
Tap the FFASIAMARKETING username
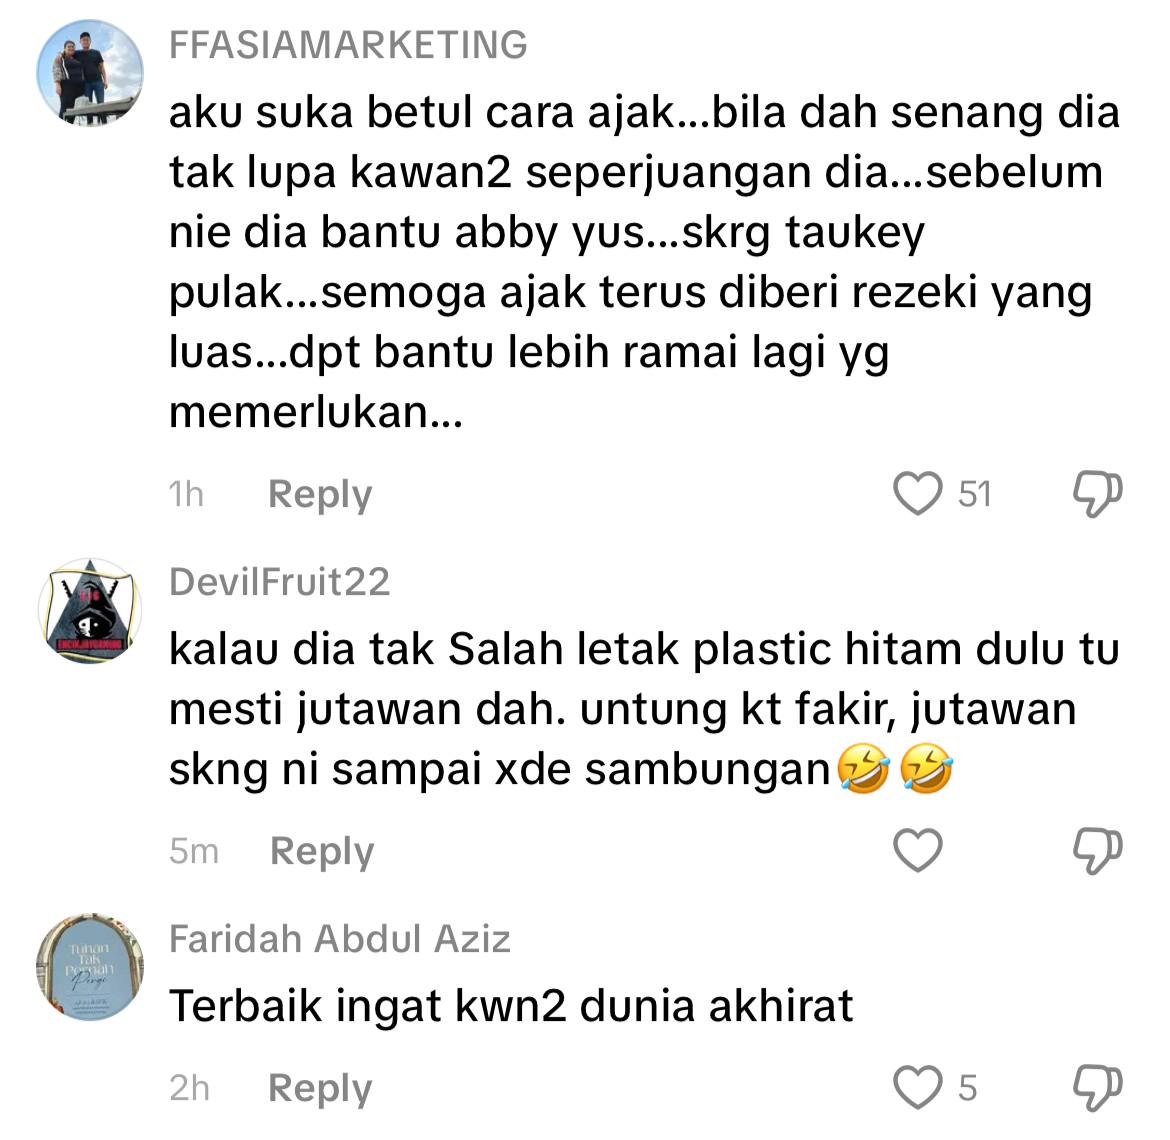[348, 45]
